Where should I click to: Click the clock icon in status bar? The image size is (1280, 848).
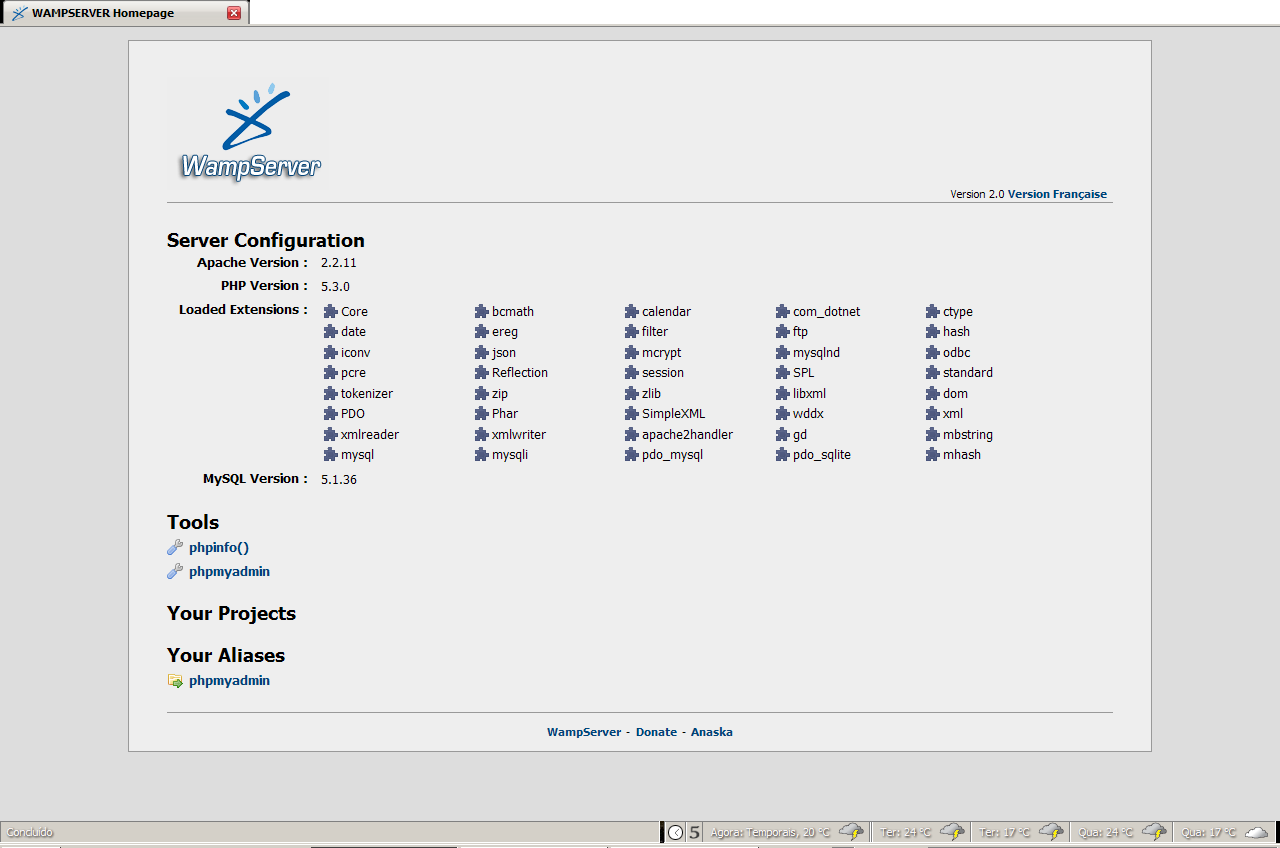676,832
